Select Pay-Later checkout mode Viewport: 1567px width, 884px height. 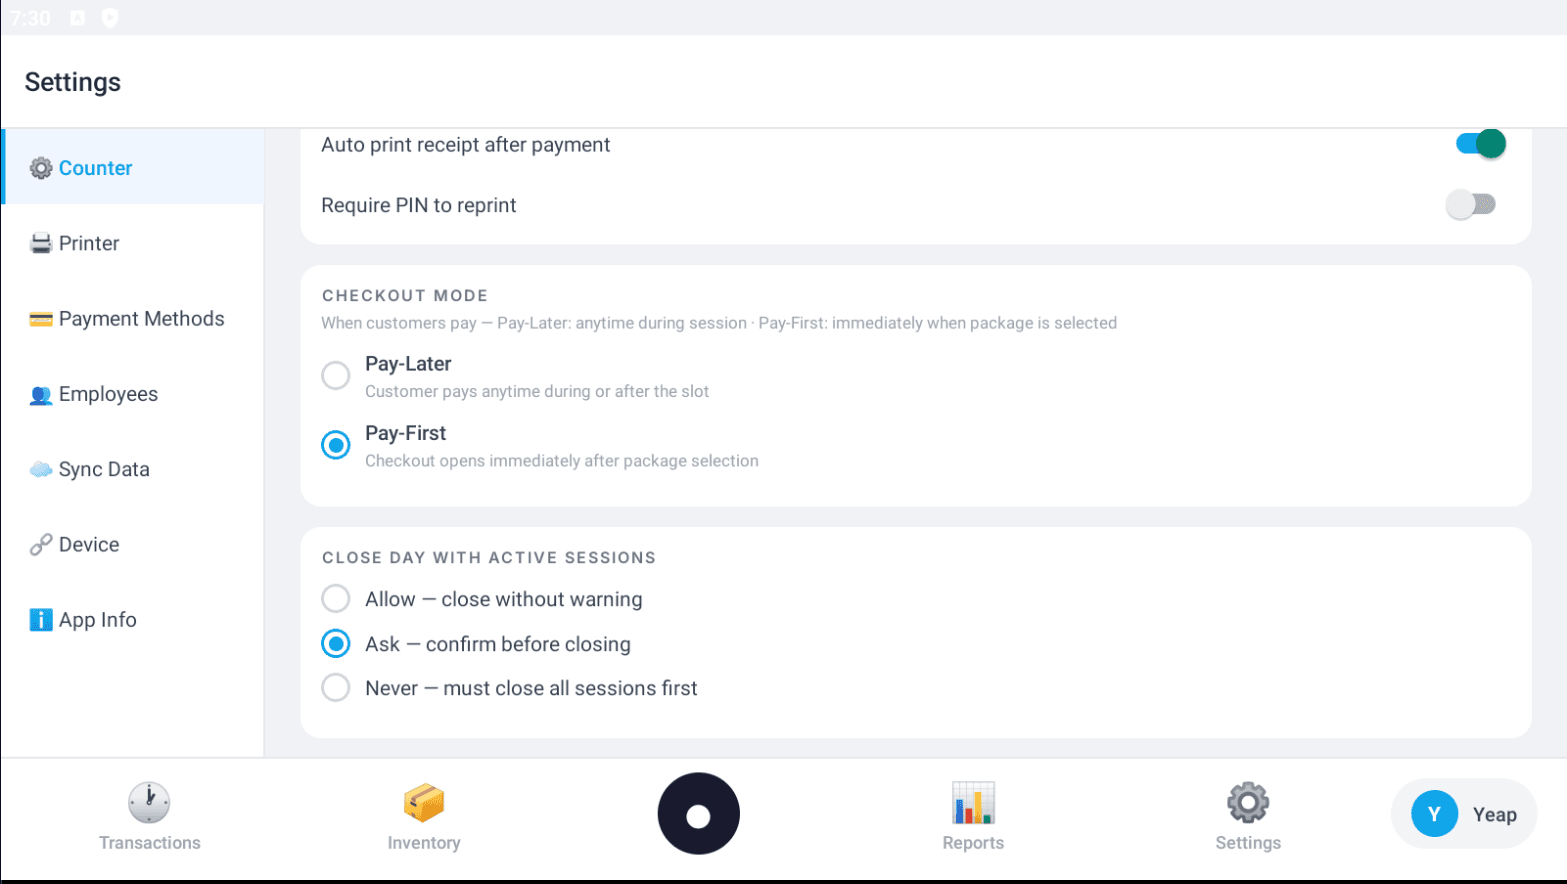pyautogui.click(x=336, y=375)
